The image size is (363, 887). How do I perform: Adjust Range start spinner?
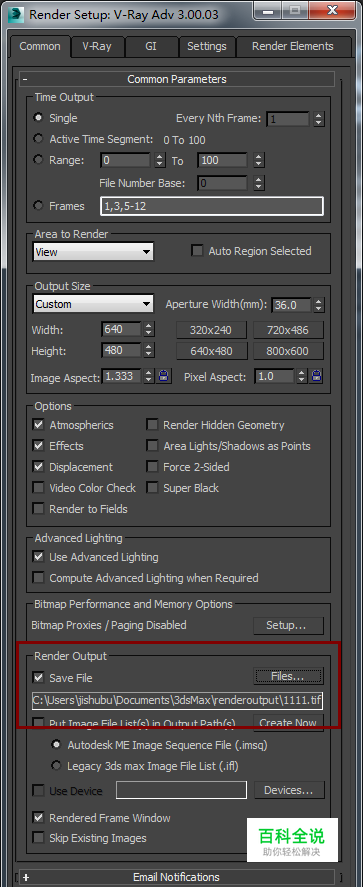[160, 160]
